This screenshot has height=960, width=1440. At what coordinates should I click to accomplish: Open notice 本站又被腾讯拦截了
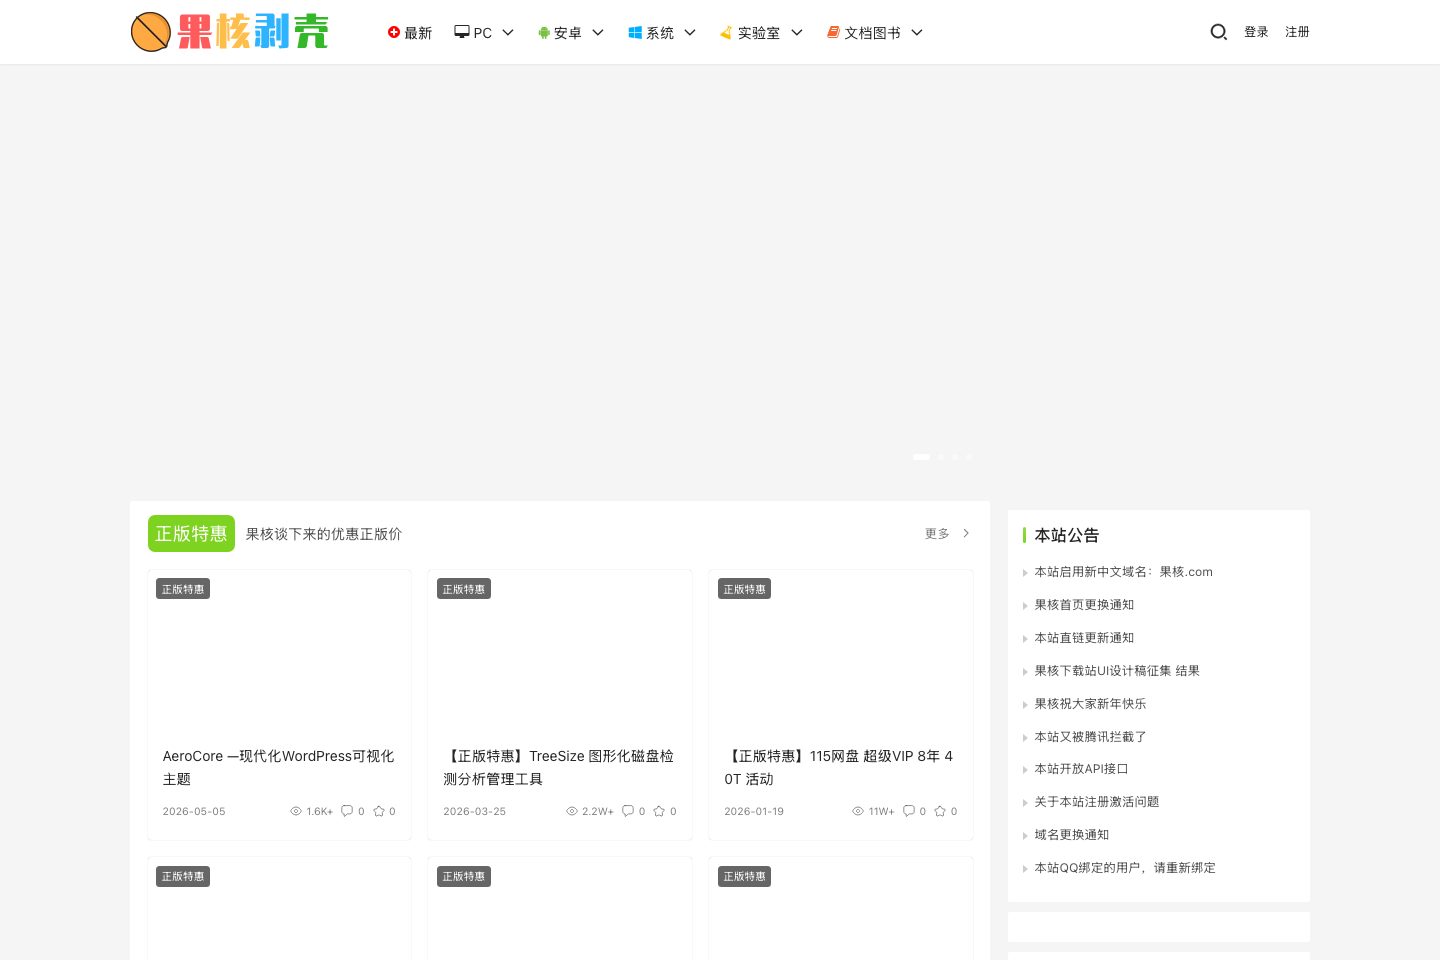tap(1090, 737)
